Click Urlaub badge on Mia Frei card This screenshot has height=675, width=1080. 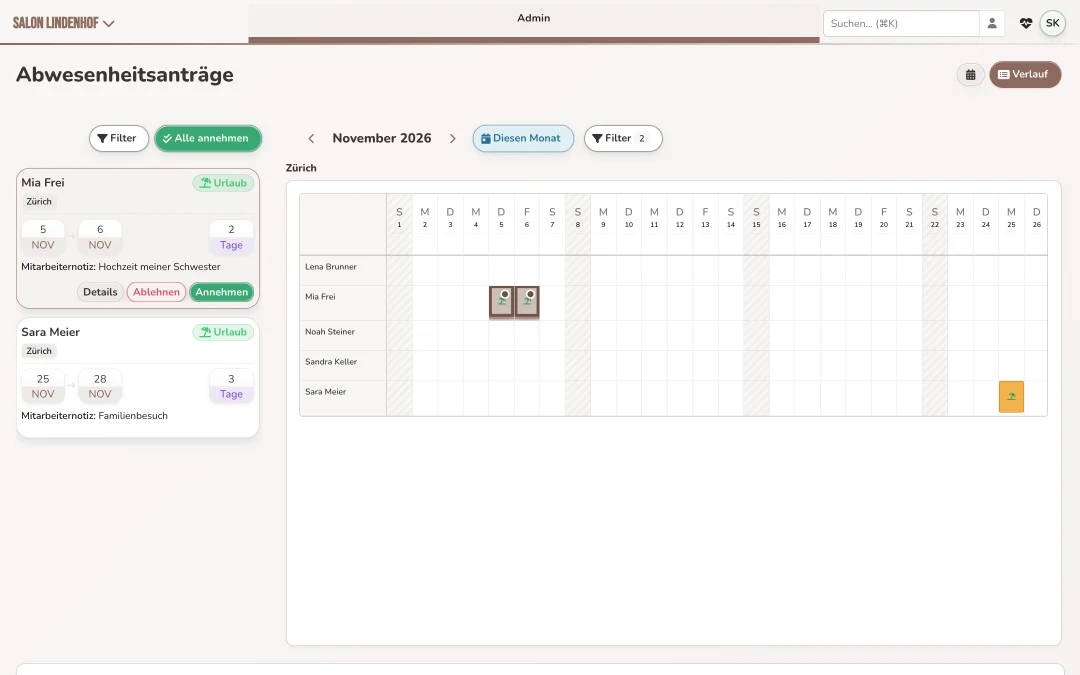(x=223, y=183)
